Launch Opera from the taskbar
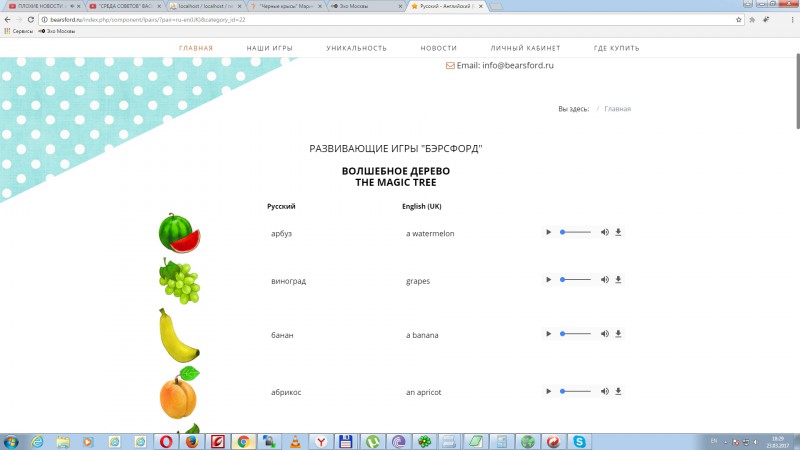The image size is (800, 450). (x=166, y=441)
